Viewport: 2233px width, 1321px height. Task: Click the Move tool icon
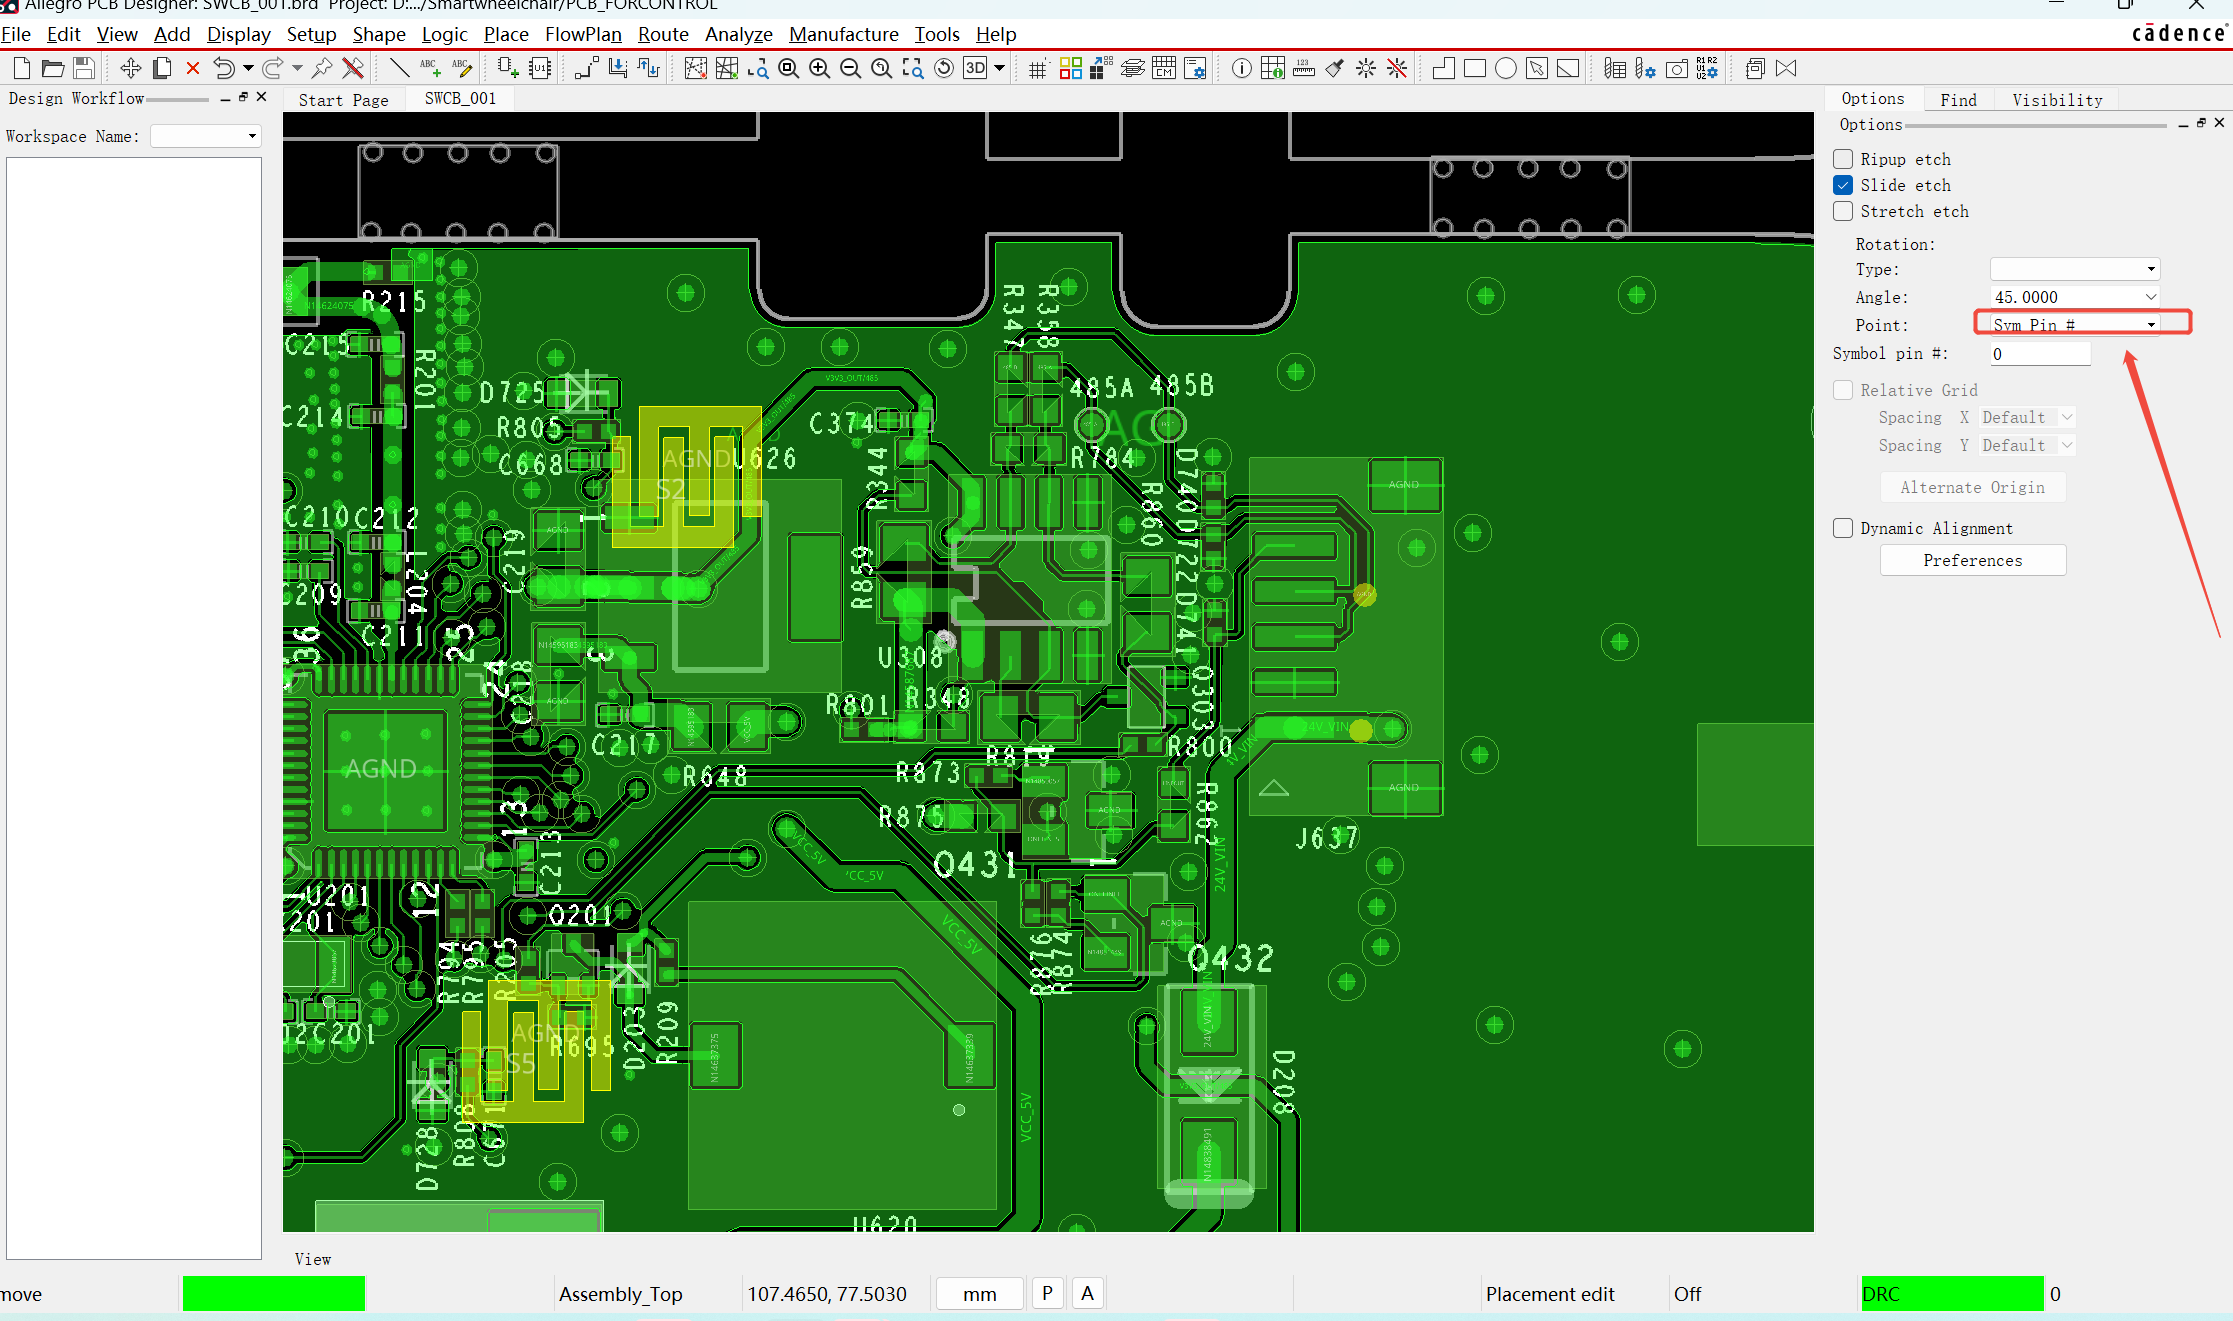(130, 68)
